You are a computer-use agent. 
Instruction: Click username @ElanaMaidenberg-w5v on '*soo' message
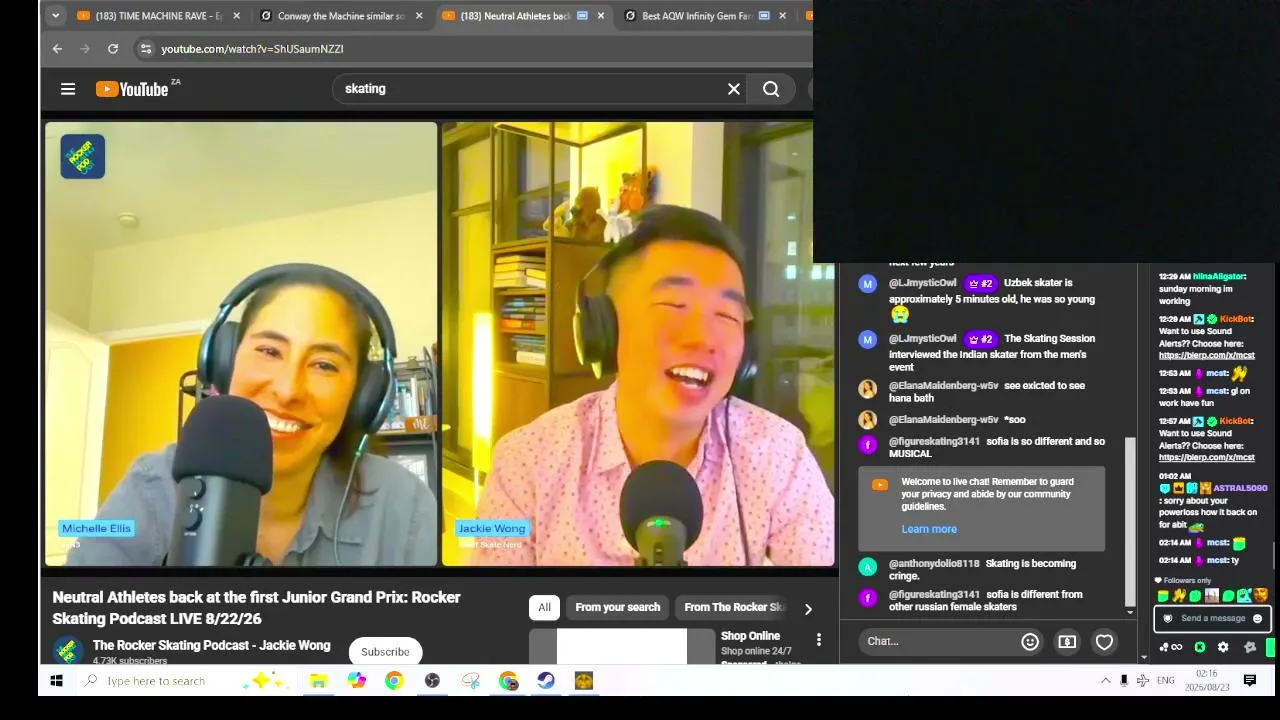[943, 419]
